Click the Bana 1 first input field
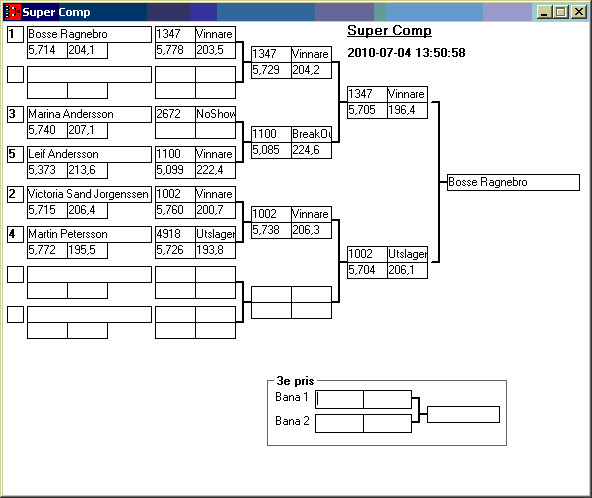Screen dimensions: 592x498 (339, 399)
